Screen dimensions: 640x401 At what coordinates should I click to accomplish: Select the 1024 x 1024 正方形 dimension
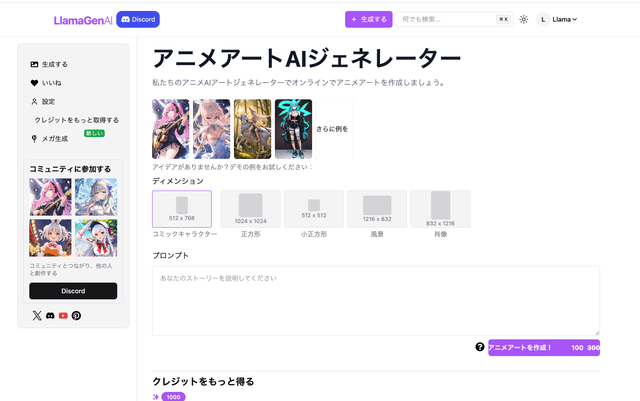point(251,209)
